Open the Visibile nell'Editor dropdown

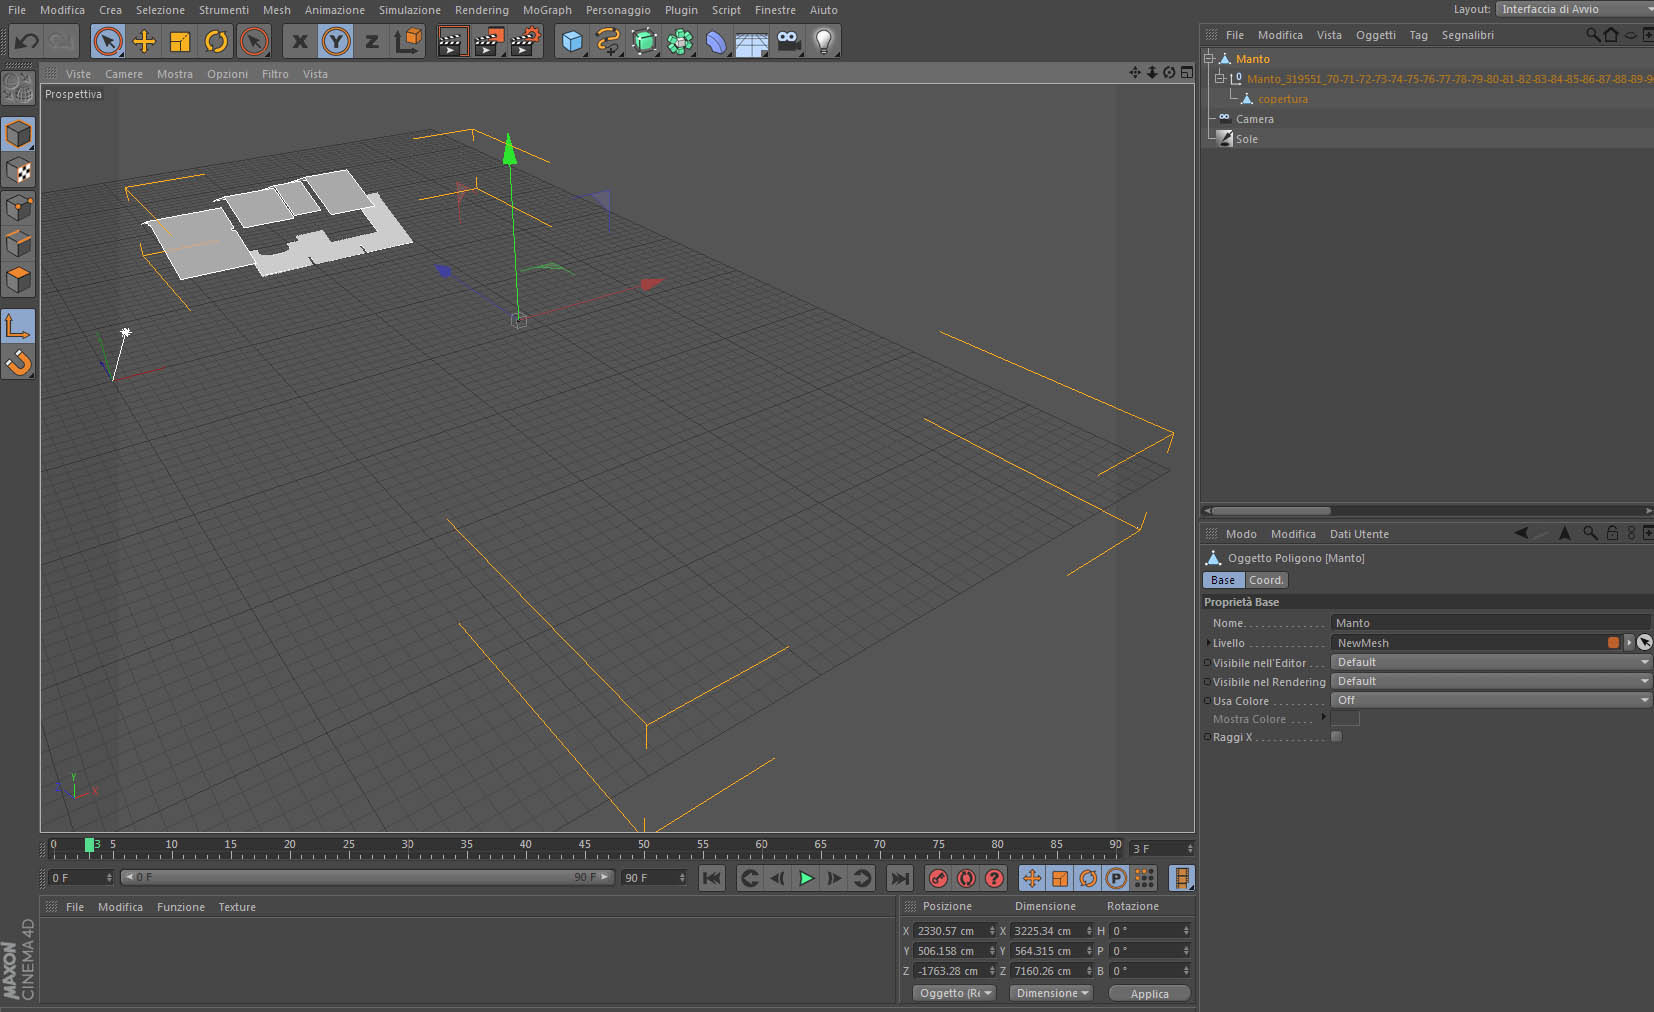(x=1490, y=662)
